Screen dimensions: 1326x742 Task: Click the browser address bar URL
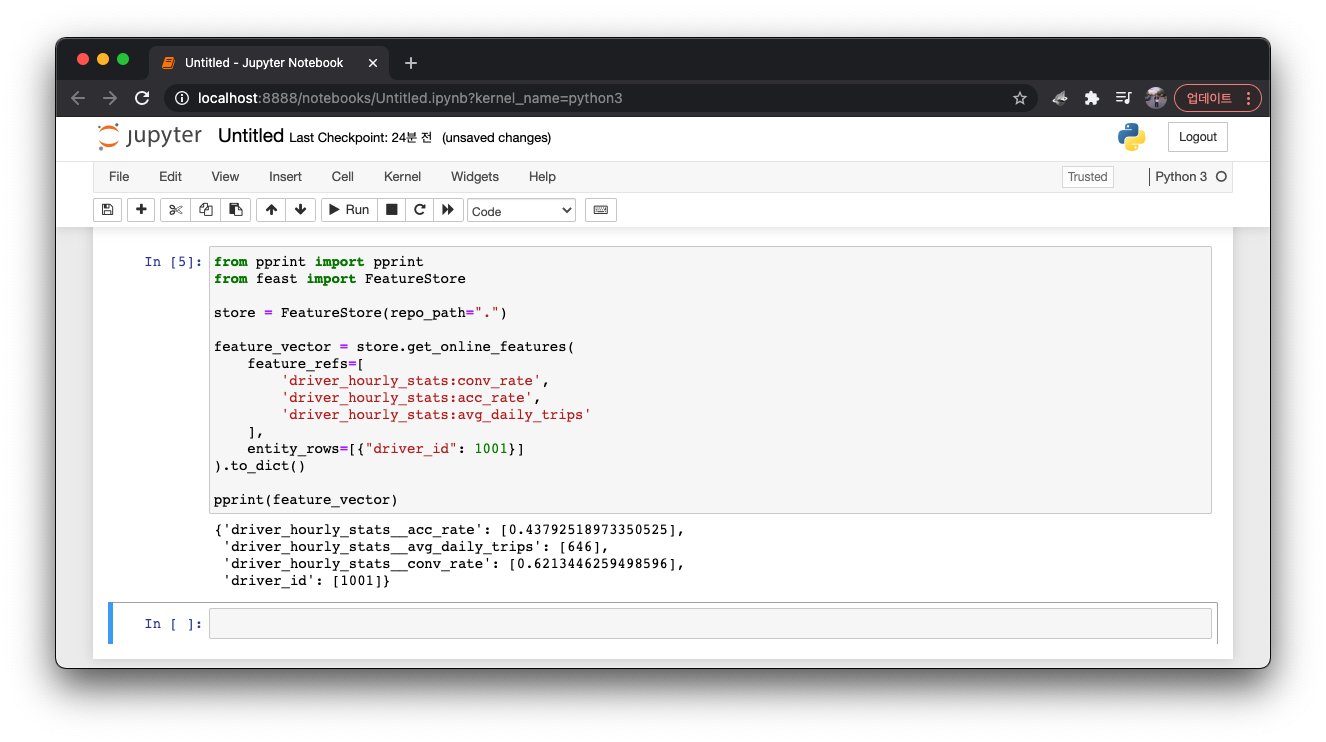point(410,98)
